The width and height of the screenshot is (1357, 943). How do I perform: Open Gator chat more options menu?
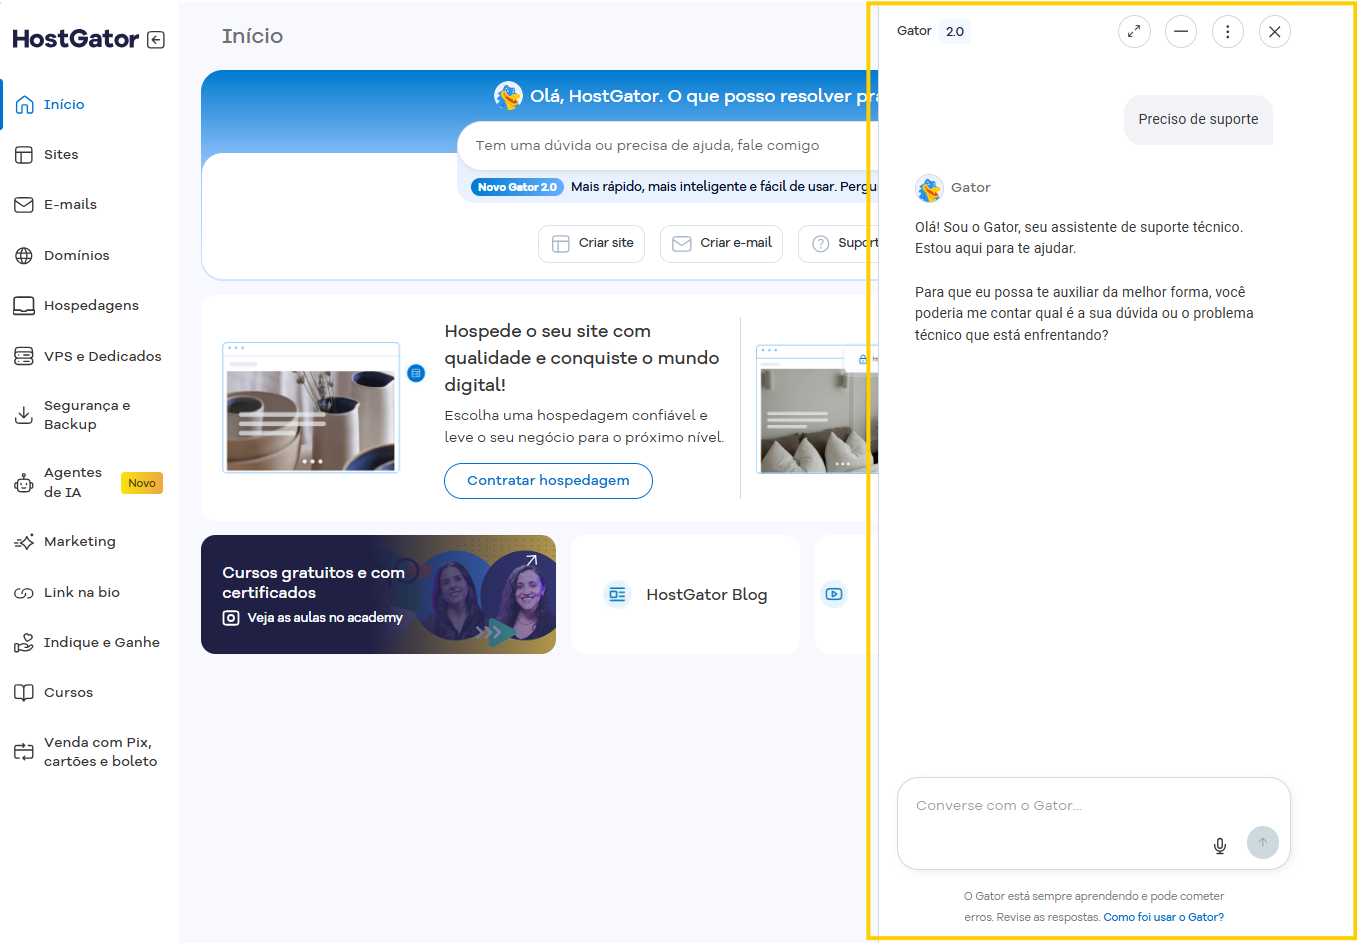[1228, 32]
